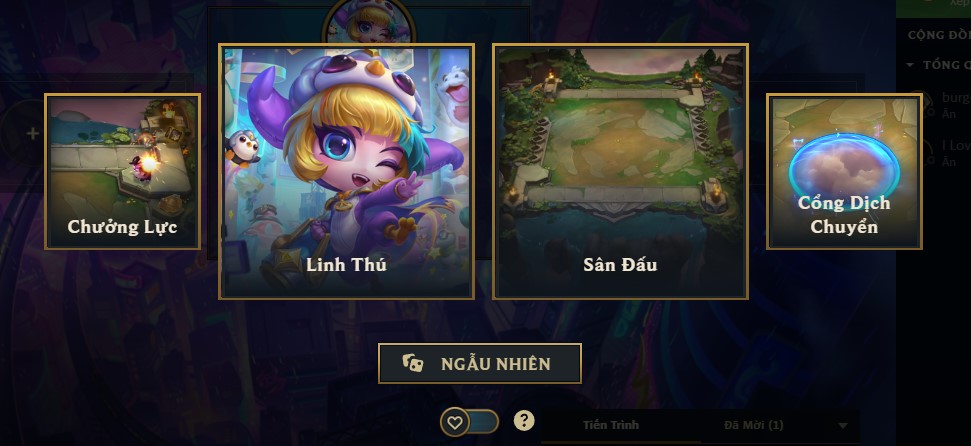Switch to the Tiến Trình tab
Screen dimensions: 971x446
point(611,425)
